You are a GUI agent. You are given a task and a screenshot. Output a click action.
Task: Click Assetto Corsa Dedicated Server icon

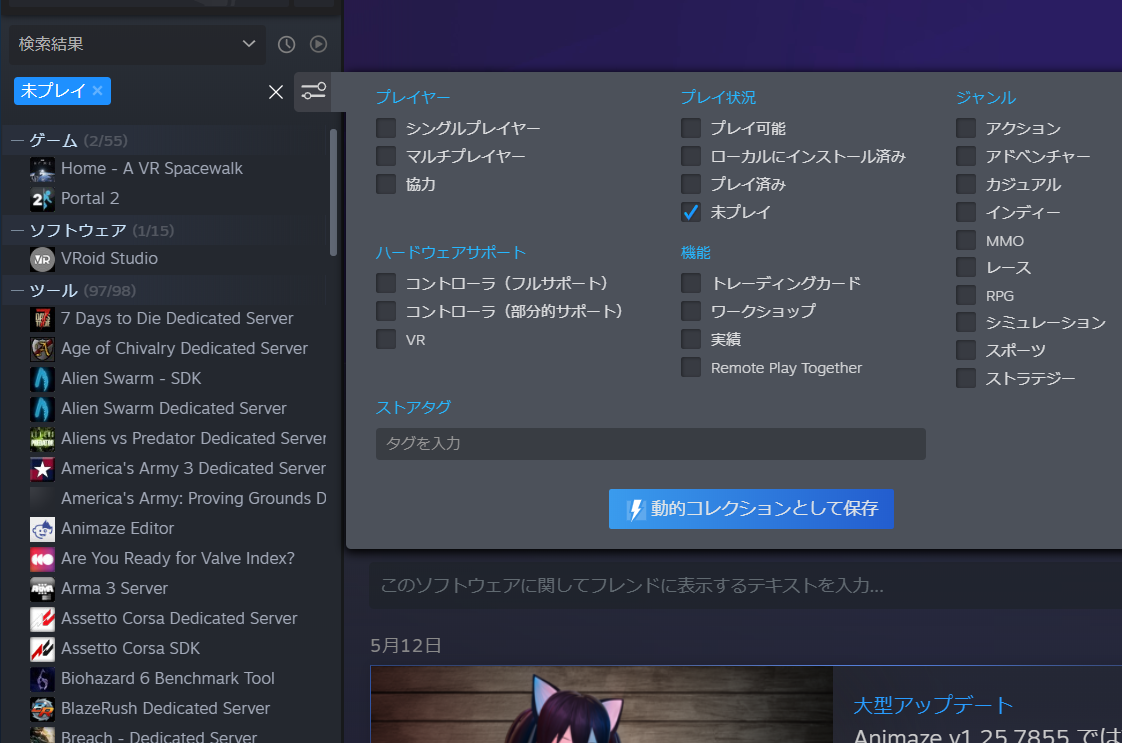(42, 619)
